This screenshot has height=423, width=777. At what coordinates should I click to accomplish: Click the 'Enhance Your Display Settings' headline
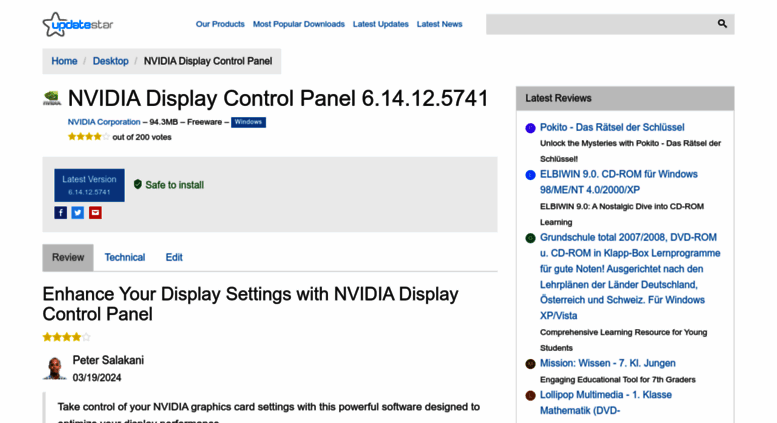[250, 304]
